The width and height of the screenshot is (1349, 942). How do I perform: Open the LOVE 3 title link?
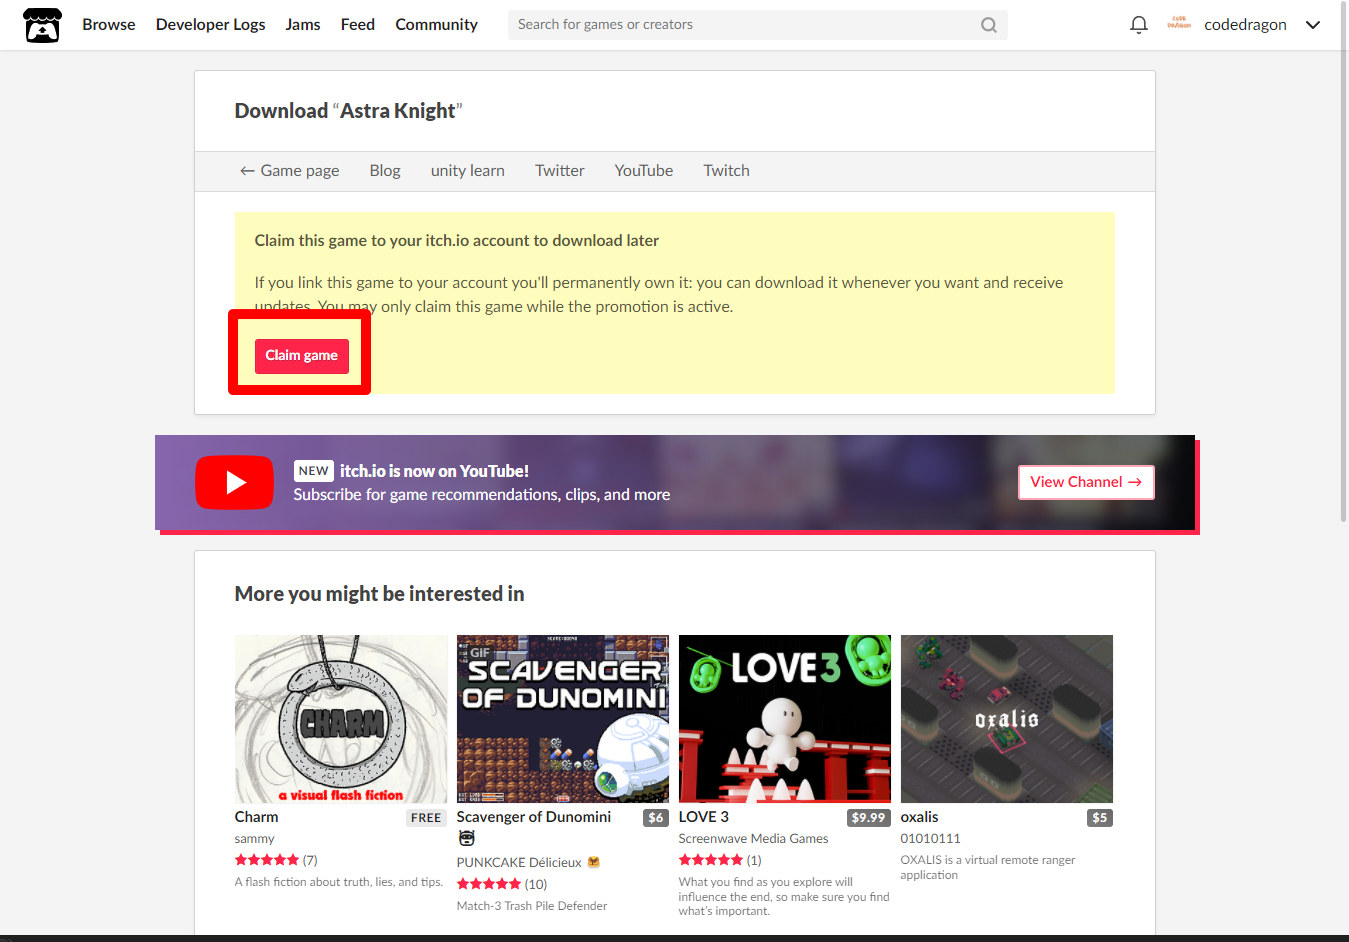click(704, 817)
